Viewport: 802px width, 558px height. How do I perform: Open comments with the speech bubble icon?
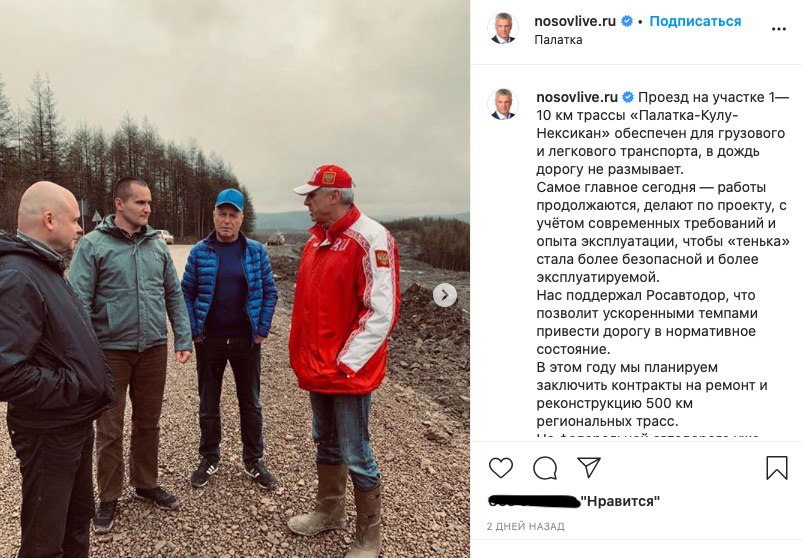click(545, 467)
